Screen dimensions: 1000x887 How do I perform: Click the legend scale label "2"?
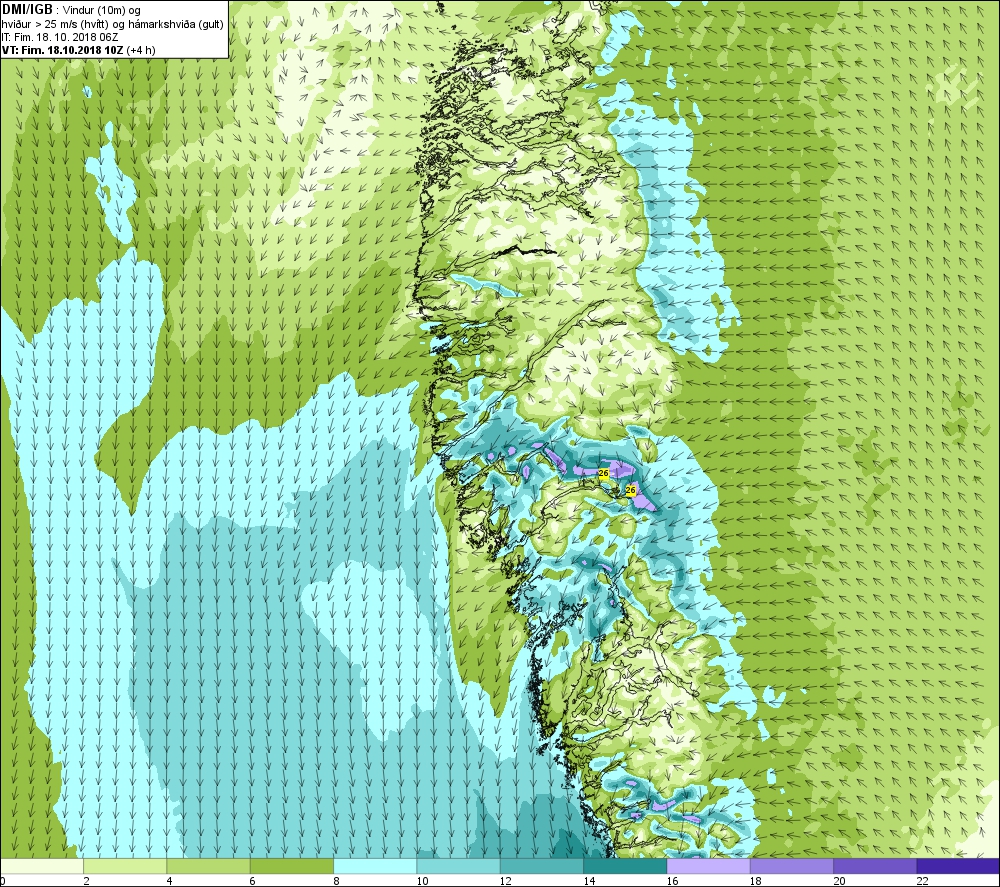click(x=86, y=881)
